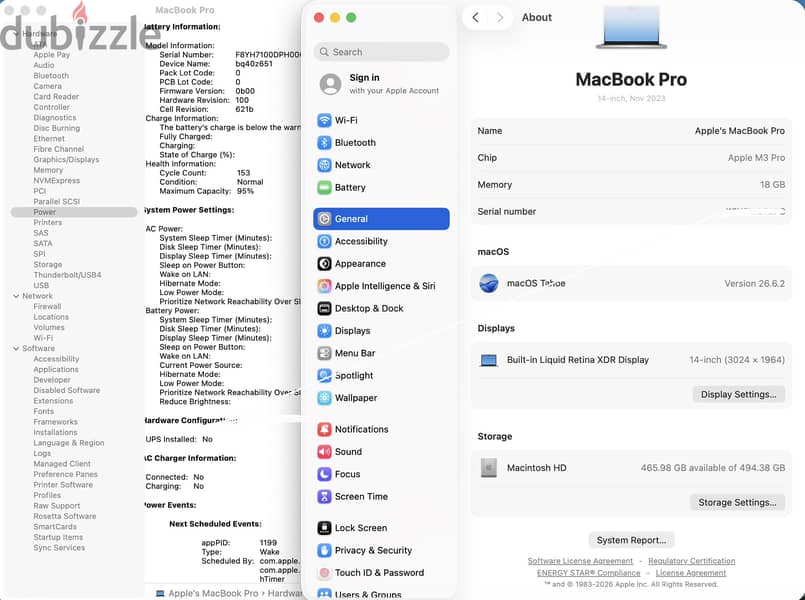
Task: Open Apple Intelligence & Siri icon
Action: coord(324,286)
